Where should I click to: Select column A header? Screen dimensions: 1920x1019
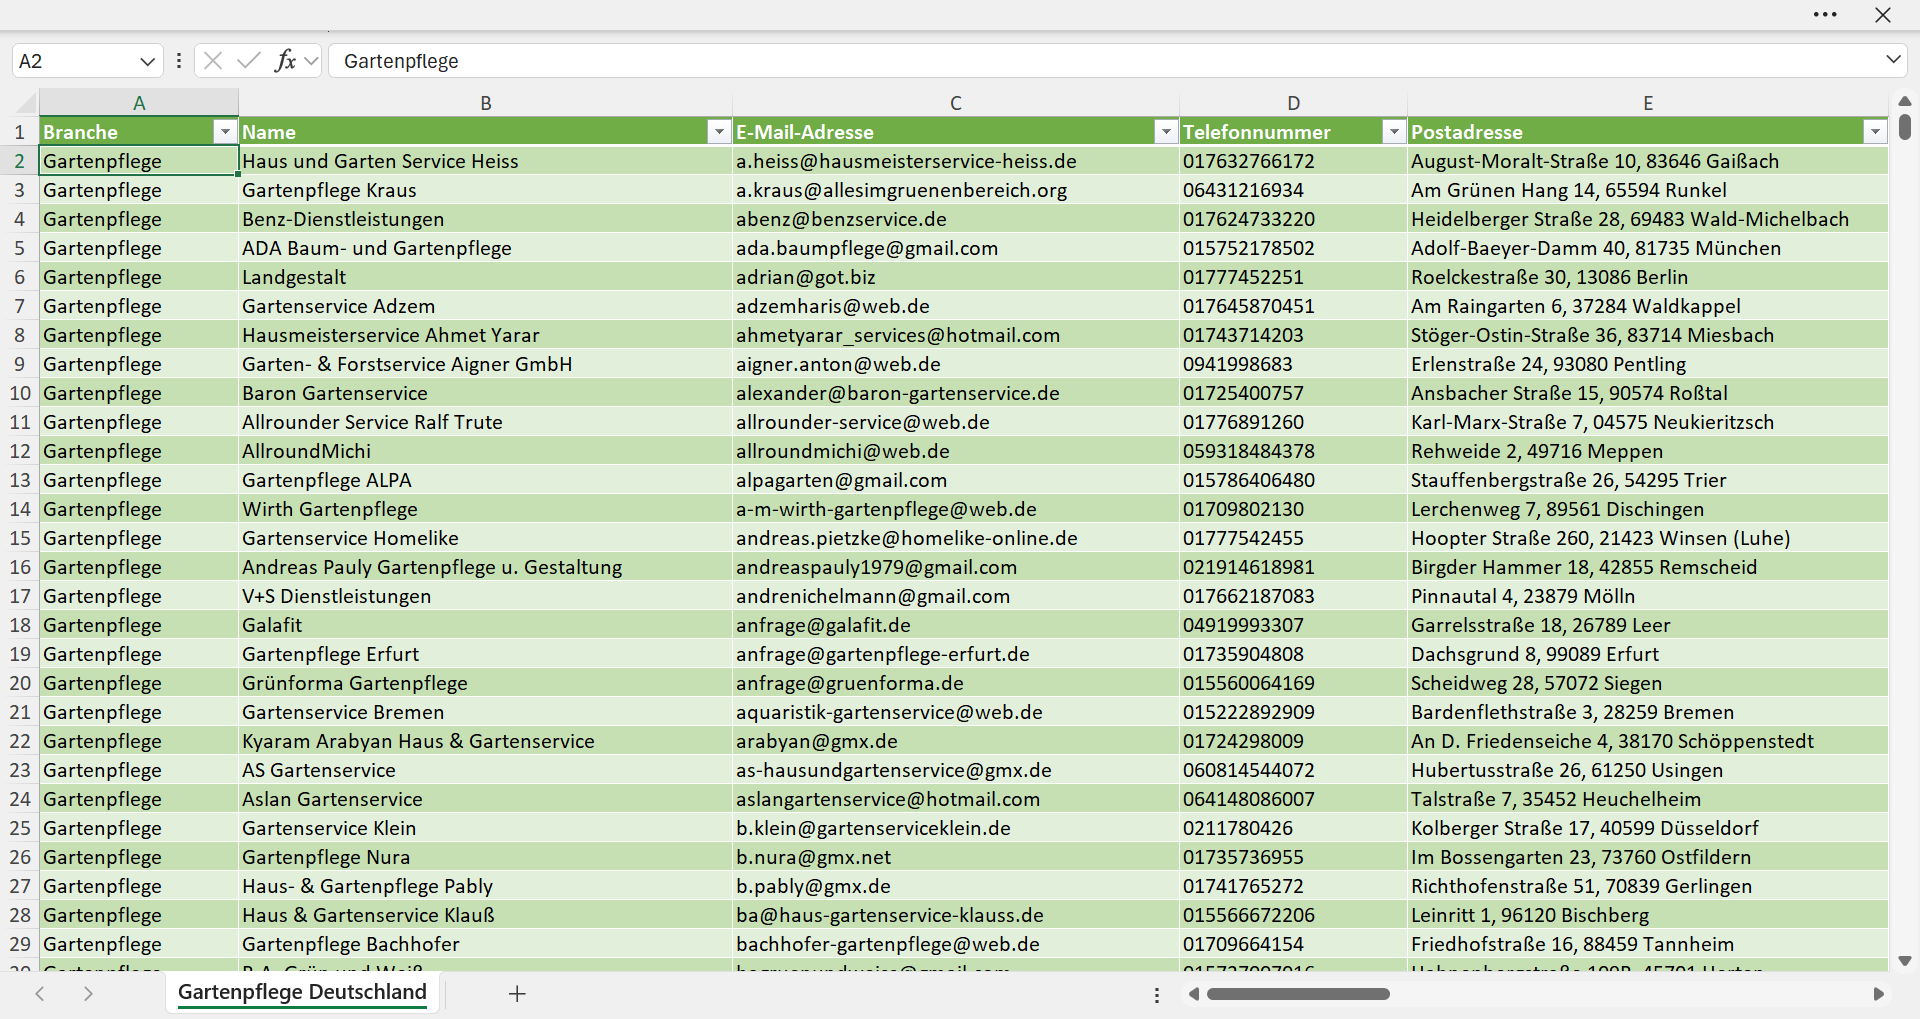[x=139, y=103]
